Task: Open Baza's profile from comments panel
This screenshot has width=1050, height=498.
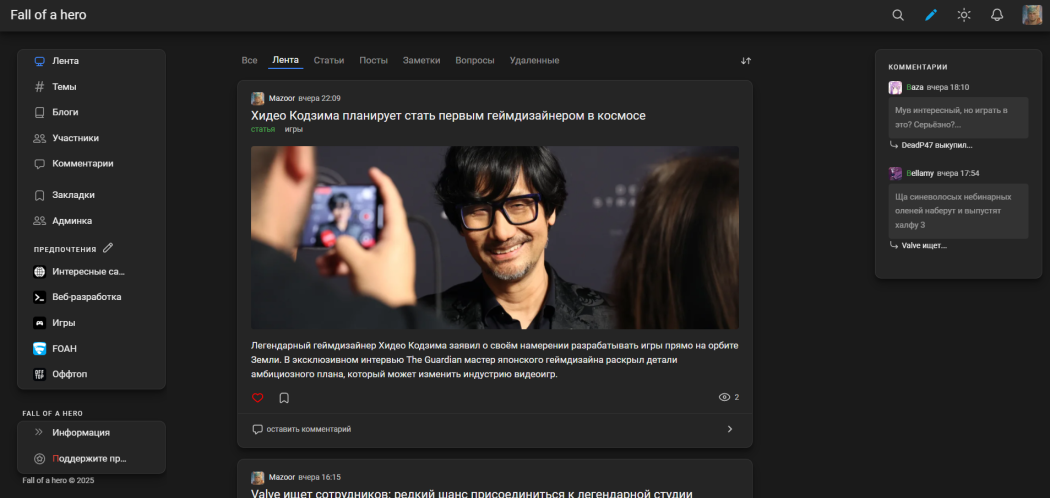Action: click(x=915, y=87)
